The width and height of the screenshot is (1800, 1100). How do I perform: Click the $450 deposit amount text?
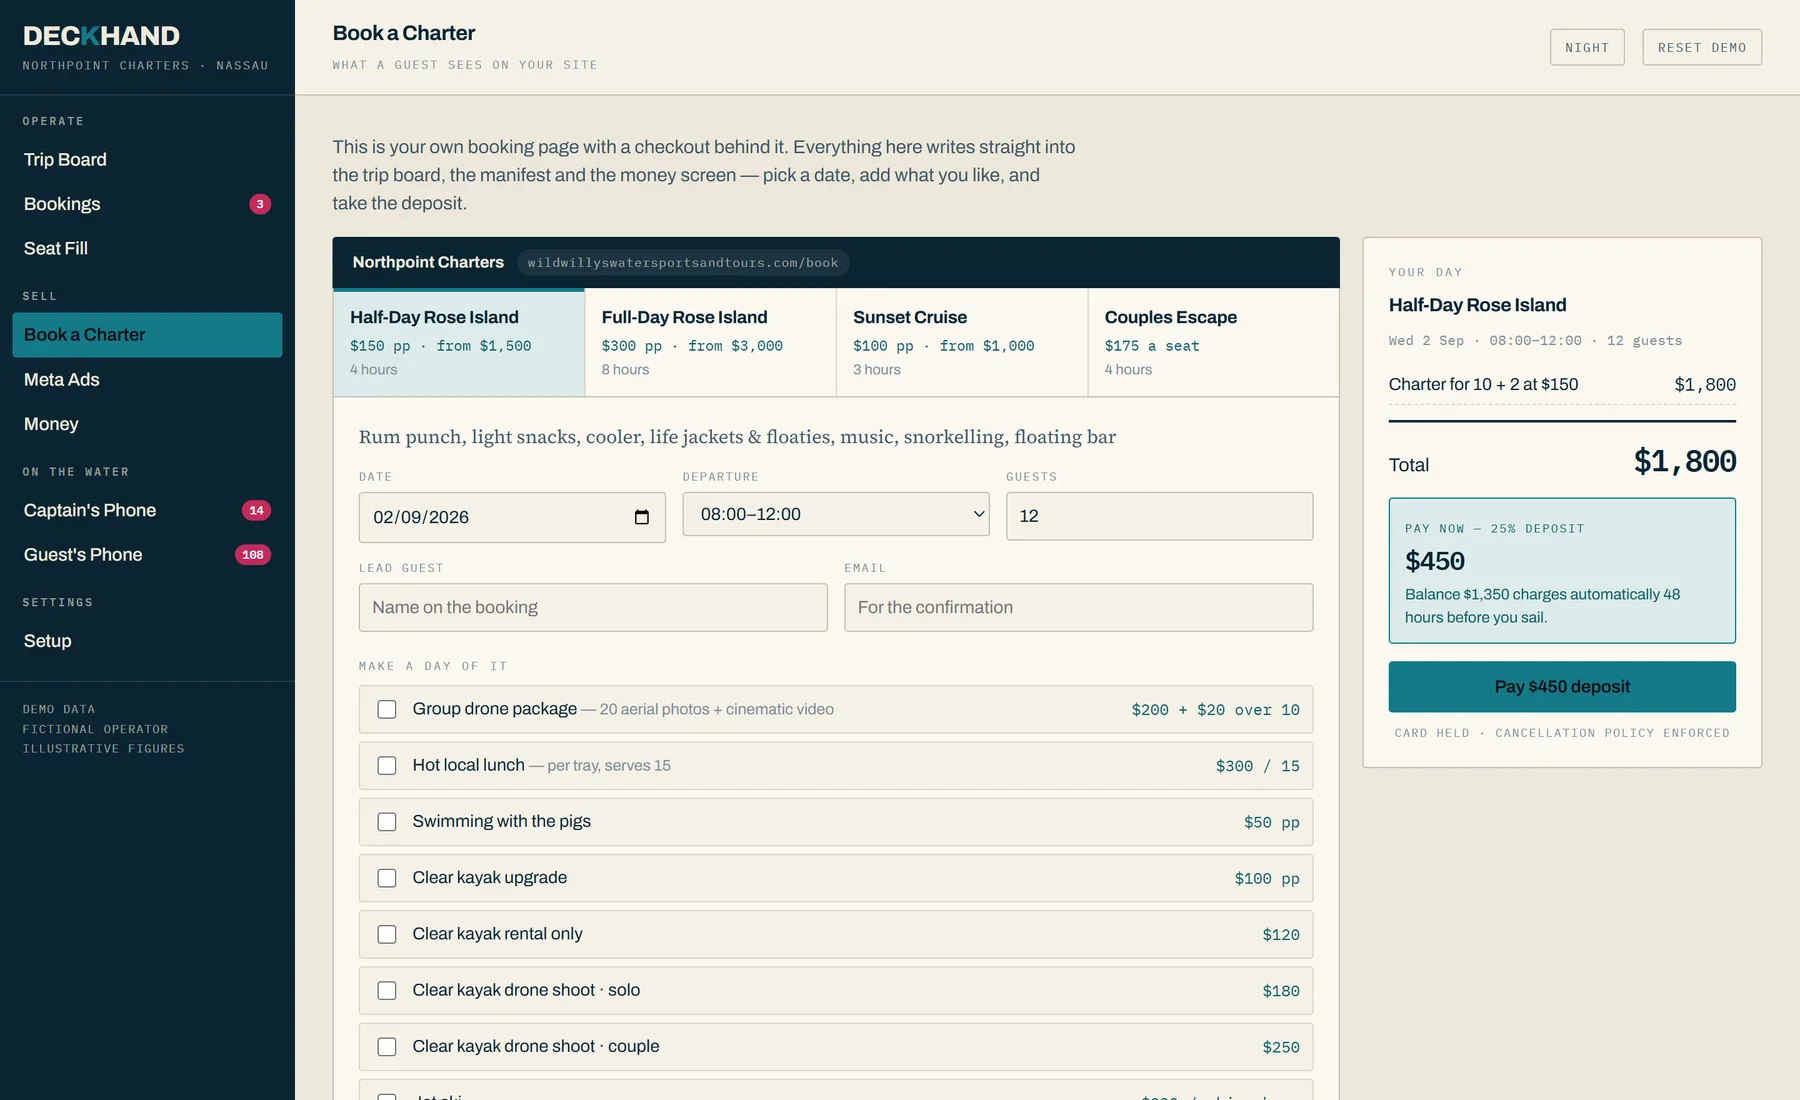[1435, 561]
